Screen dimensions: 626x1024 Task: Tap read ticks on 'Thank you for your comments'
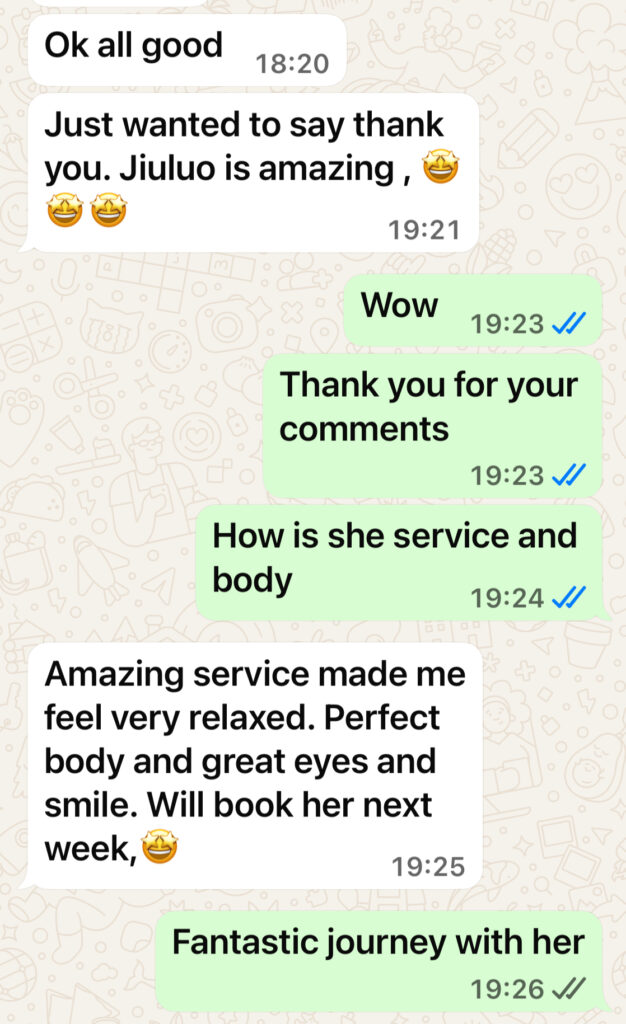[x=569, y=475]
